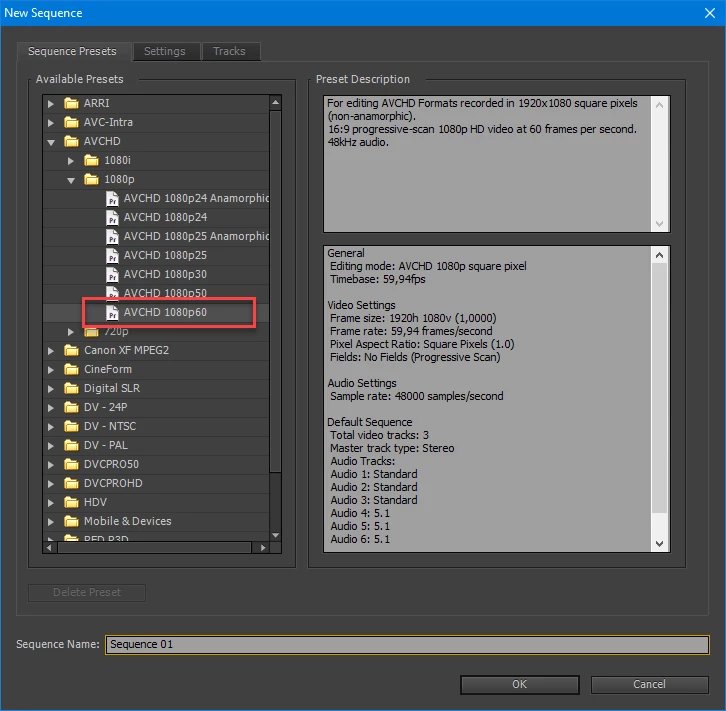
Task: Expand the AVC-Intra folder arrow
Action: pyautogui.click(x=51, y=123)
